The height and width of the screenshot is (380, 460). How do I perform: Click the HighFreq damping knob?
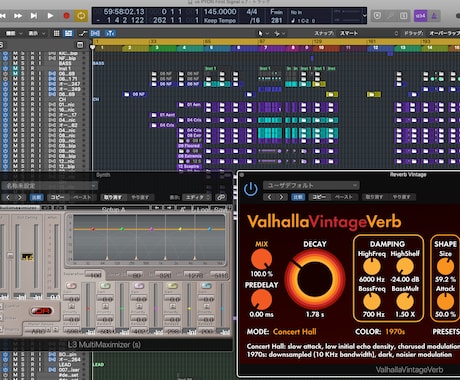click(x=372, y=266)
